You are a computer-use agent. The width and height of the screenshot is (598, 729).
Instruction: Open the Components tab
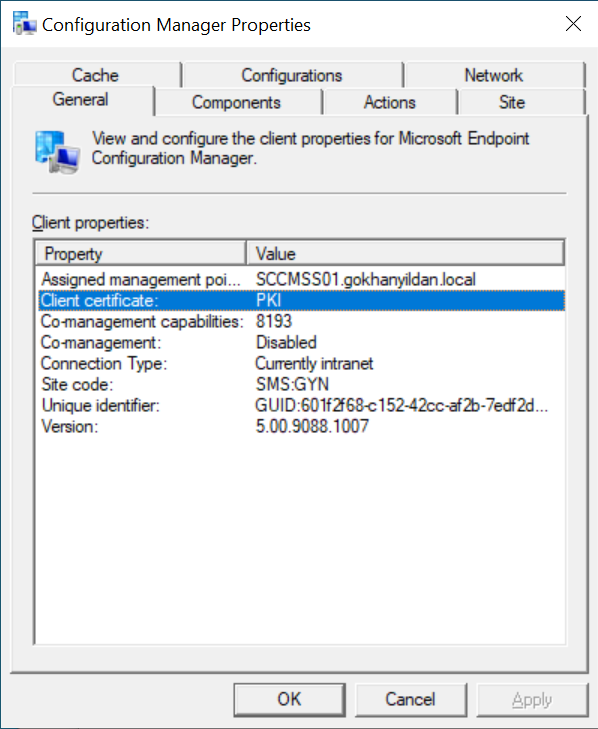click(x=237, y=102)
